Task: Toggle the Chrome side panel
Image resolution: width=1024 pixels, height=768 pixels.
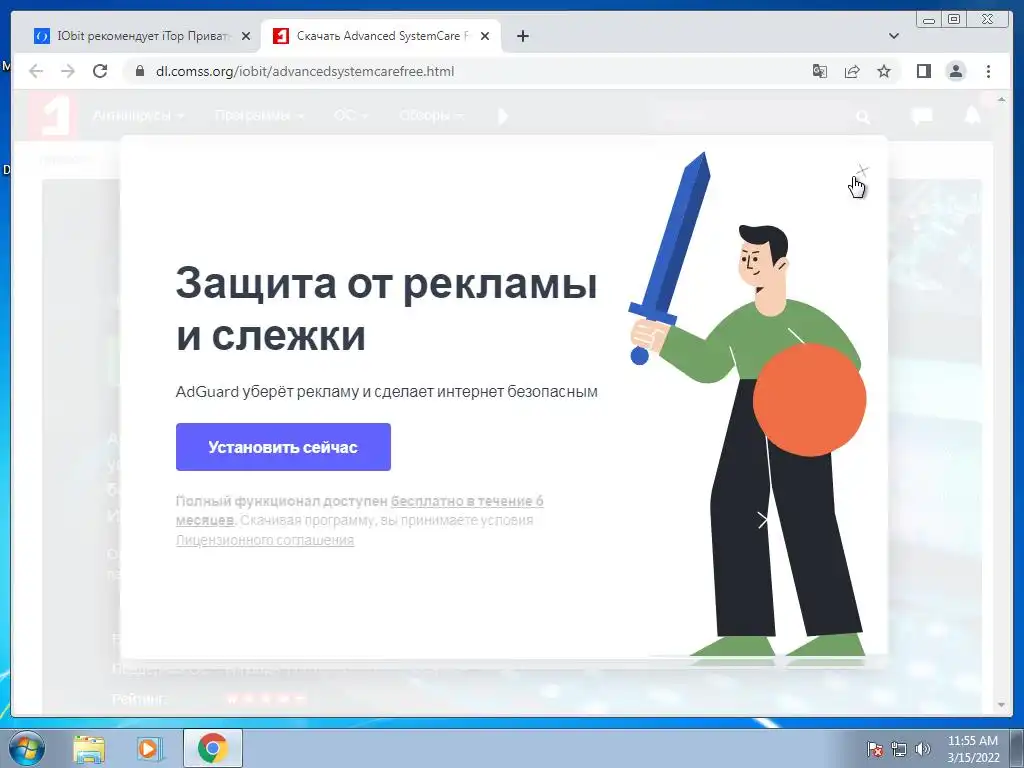Action: click(x=923, y=71)
